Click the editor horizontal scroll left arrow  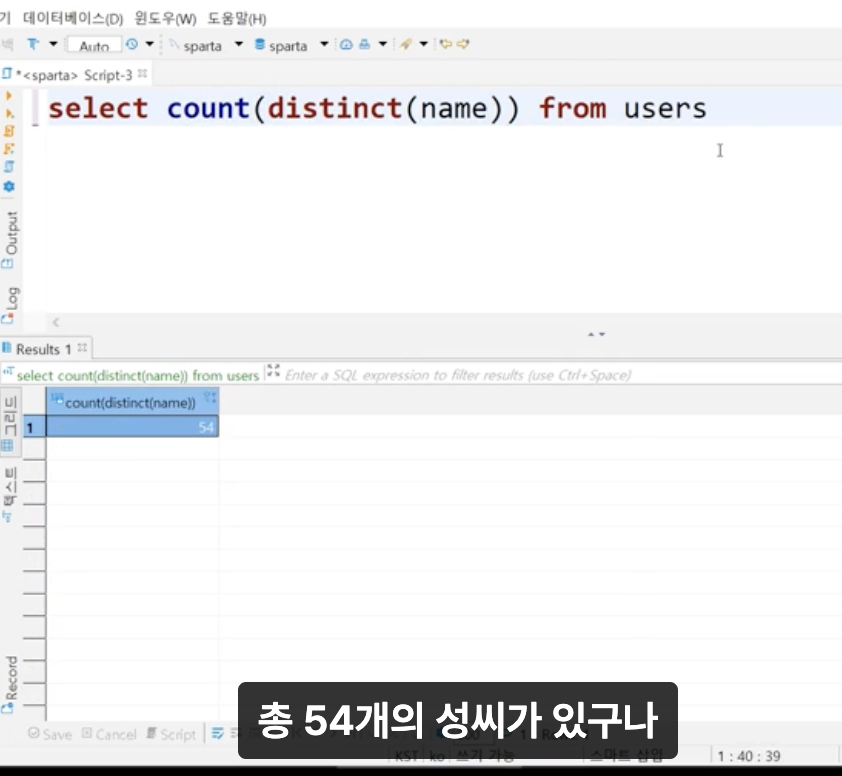tap(56, 322)
